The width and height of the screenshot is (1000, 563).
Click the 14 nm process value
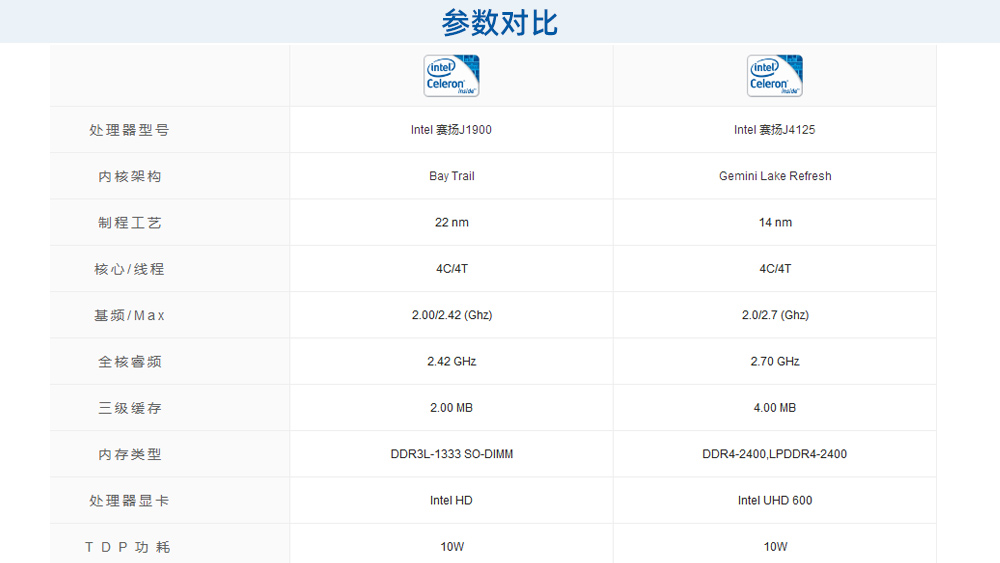[x=775, y=222]
